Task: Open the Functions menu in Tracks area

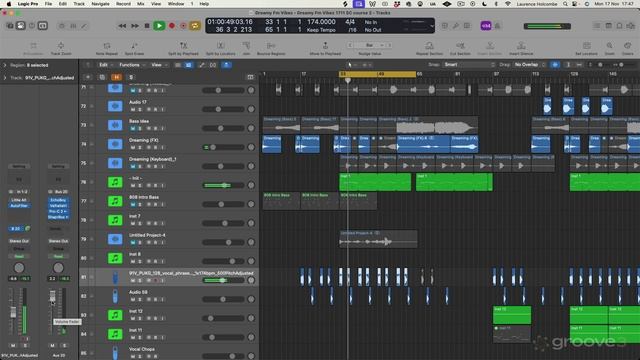Action: pyautogui.click(x=131, y=65)
